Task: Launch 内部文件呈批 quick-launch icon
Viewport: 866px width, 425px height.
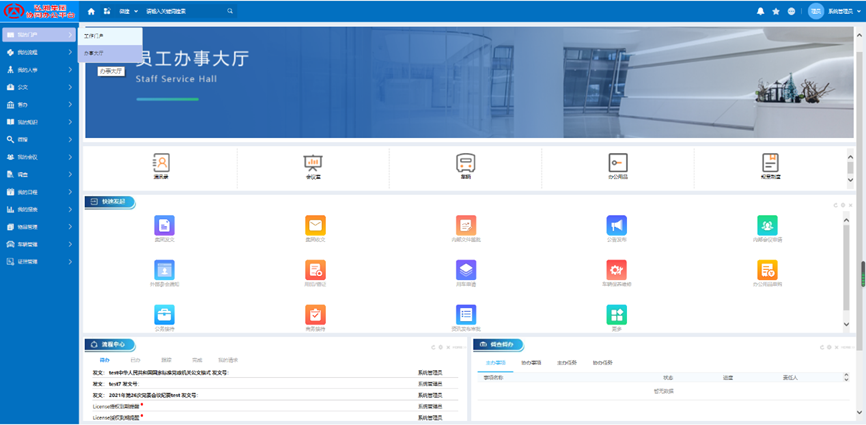Action: click(x=466, y=225)
